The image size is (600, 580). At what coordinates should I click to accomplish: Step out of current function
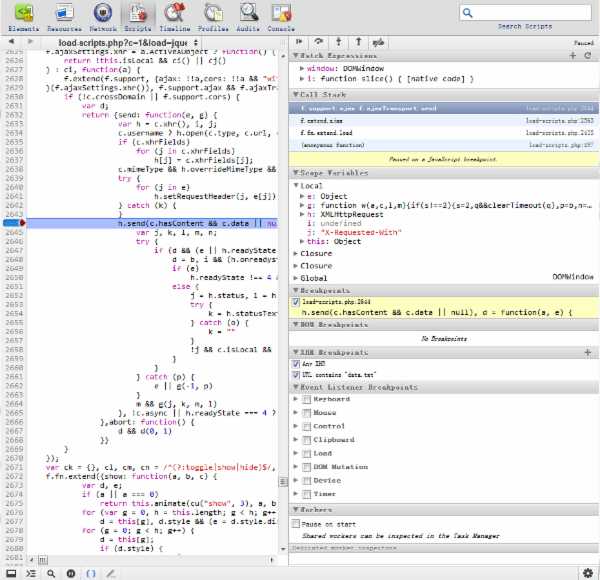359,42
